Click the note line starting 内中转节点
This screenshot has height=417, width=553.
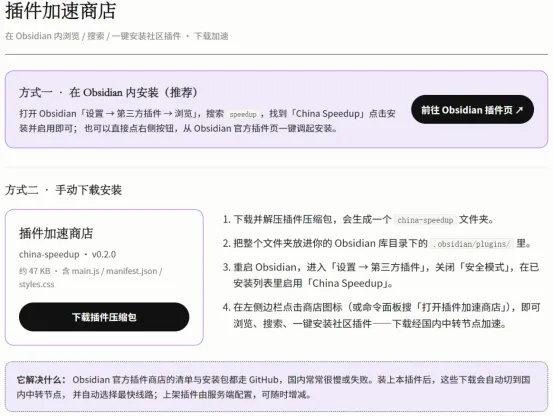tap(164, 394)
